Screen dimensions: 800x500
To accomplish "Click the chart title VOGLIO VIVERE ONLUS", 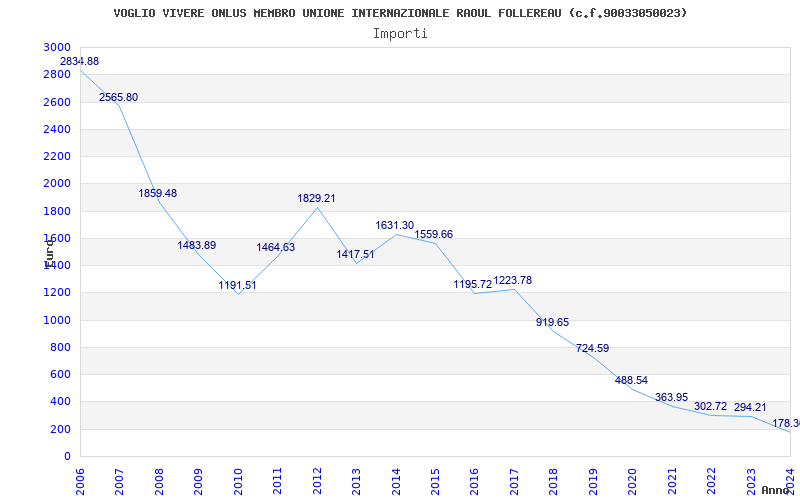I will (x=400, y=13).
